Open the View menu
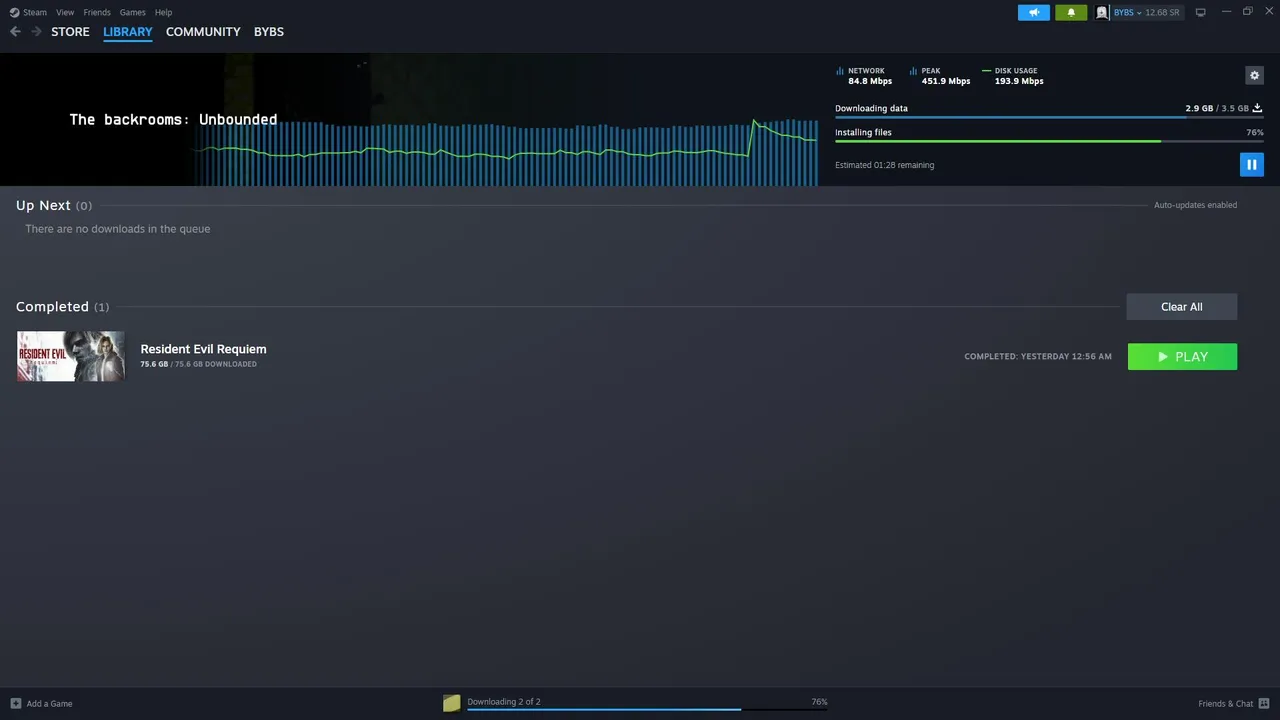The height and width of the screenshot is (720, 1280). (x=65, y=12)
